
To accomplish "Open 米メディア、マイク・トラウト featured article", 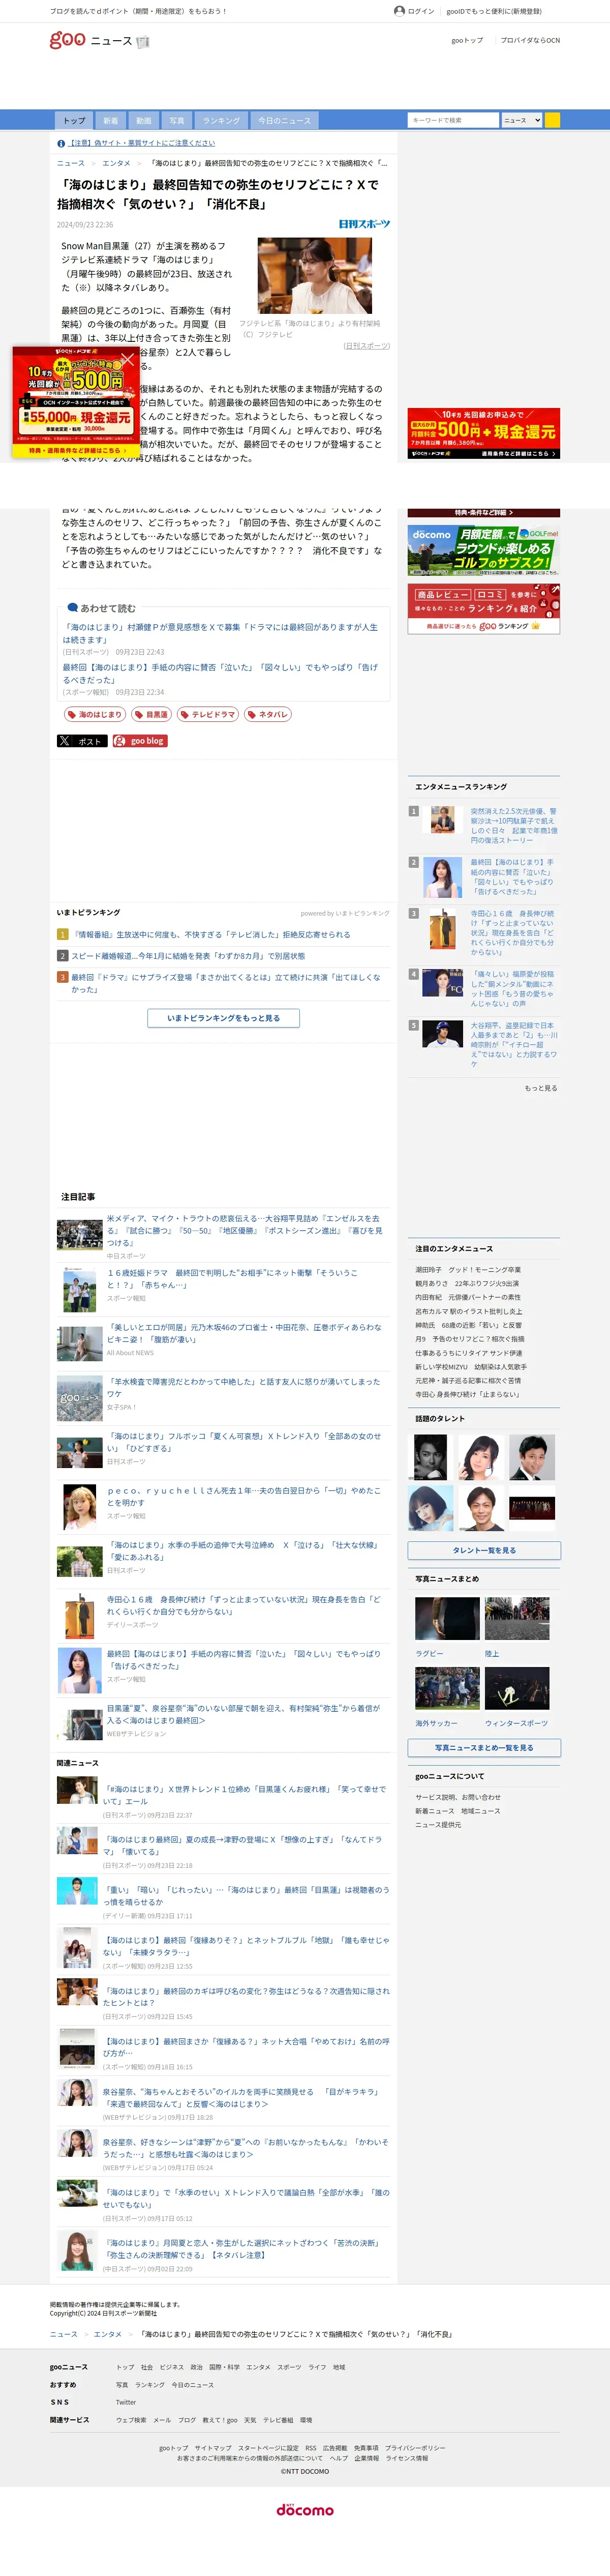I will tap(244, 1230).
